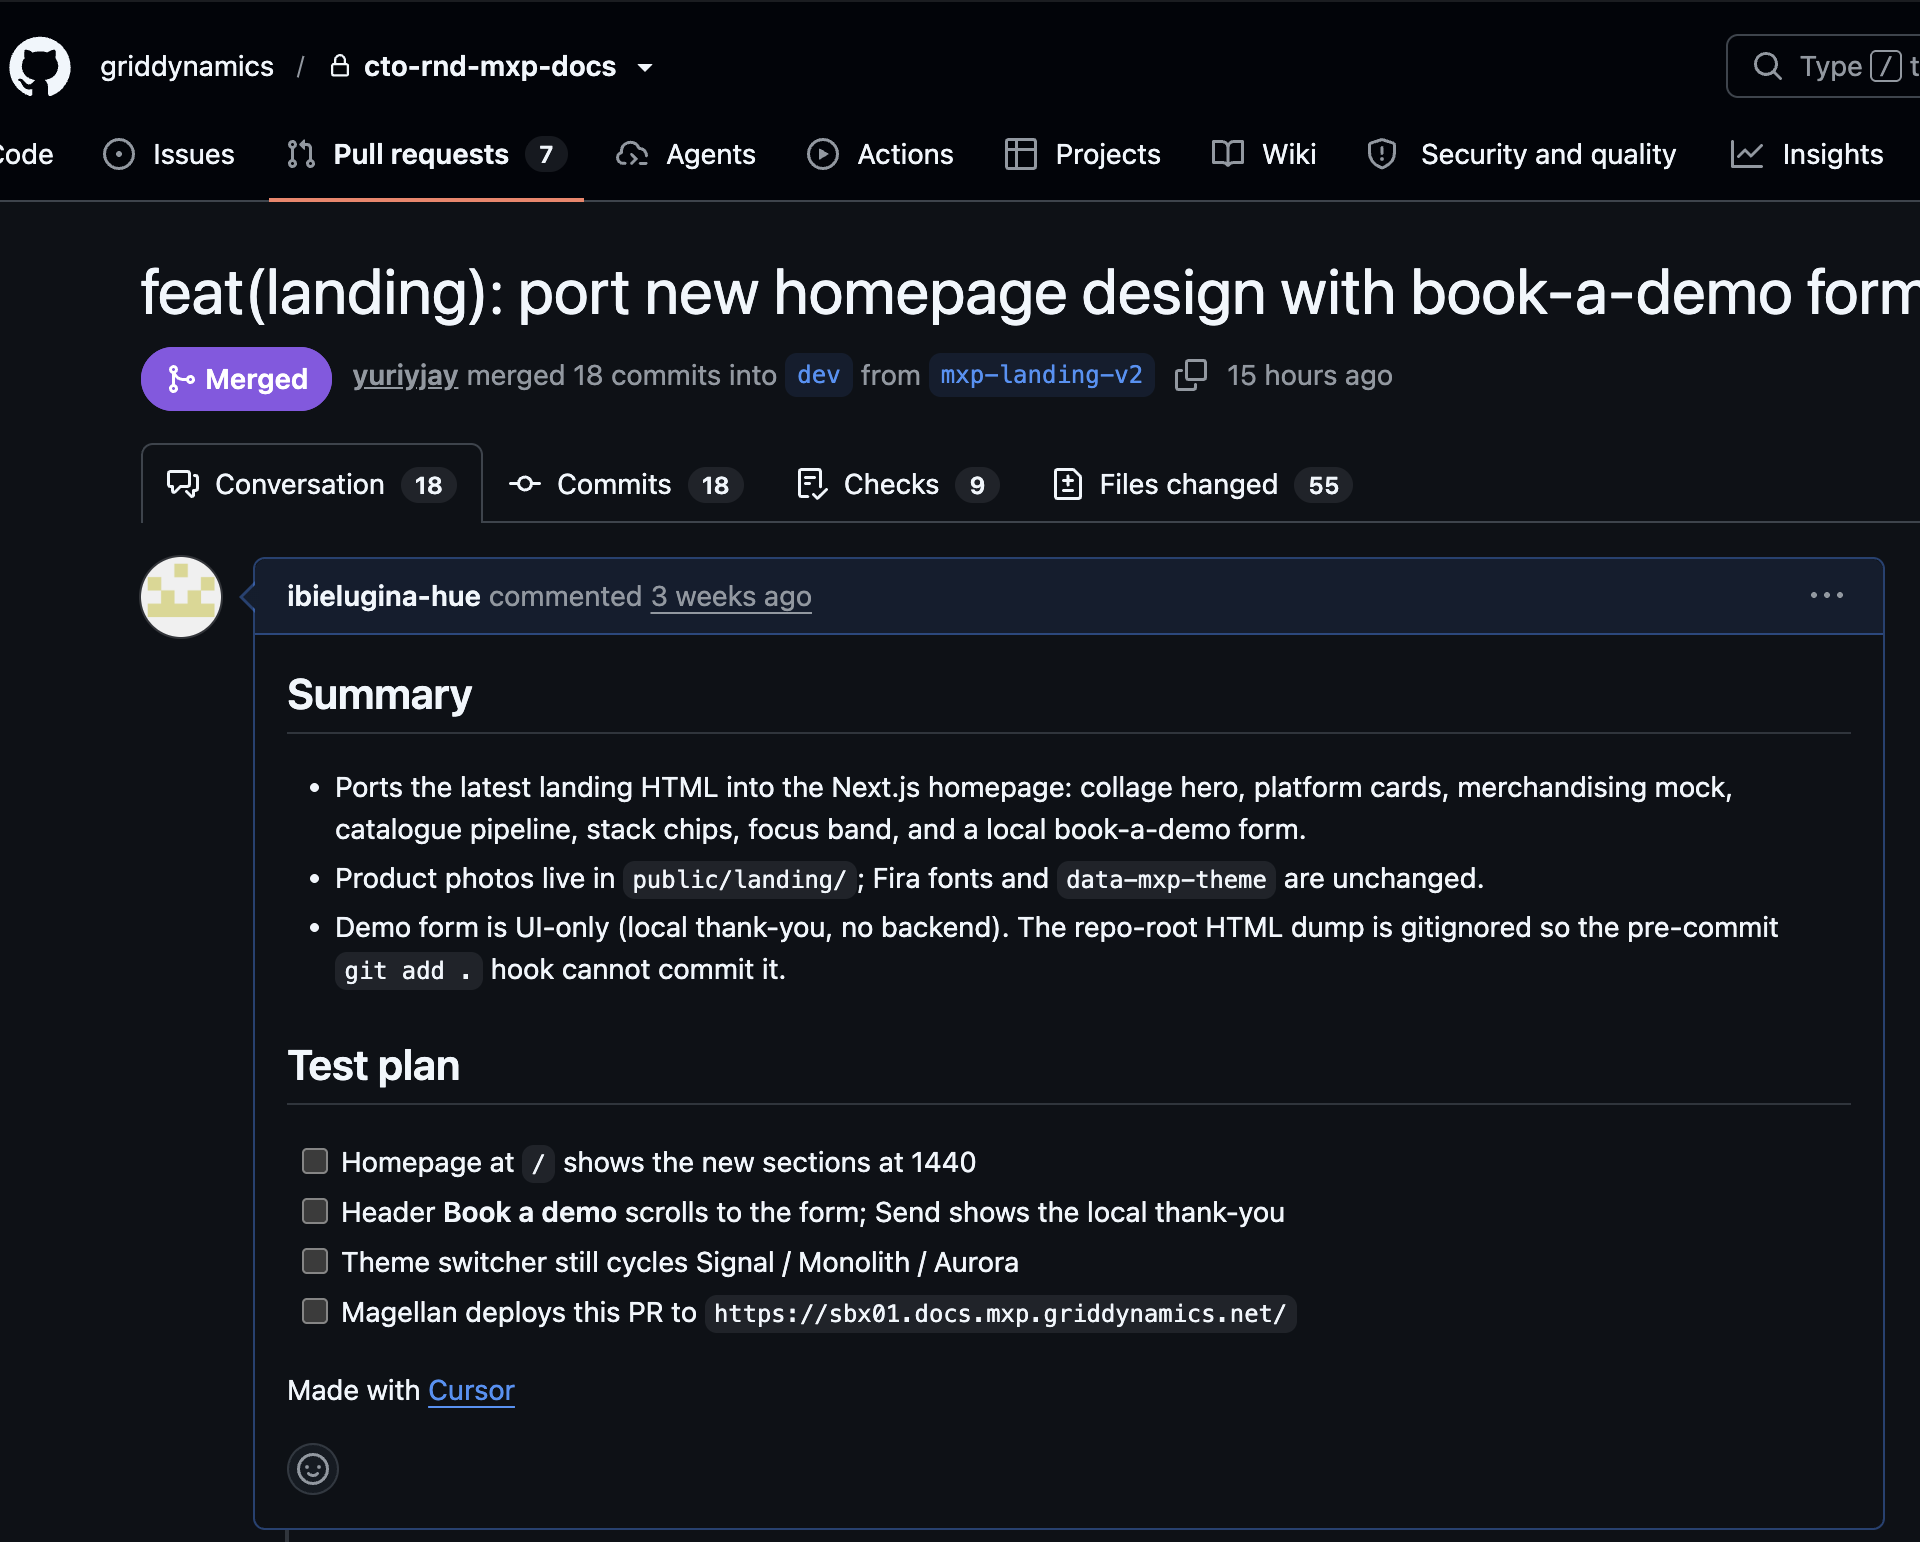Open the mxp-landing-v2 branch link

click(1041, 375)
